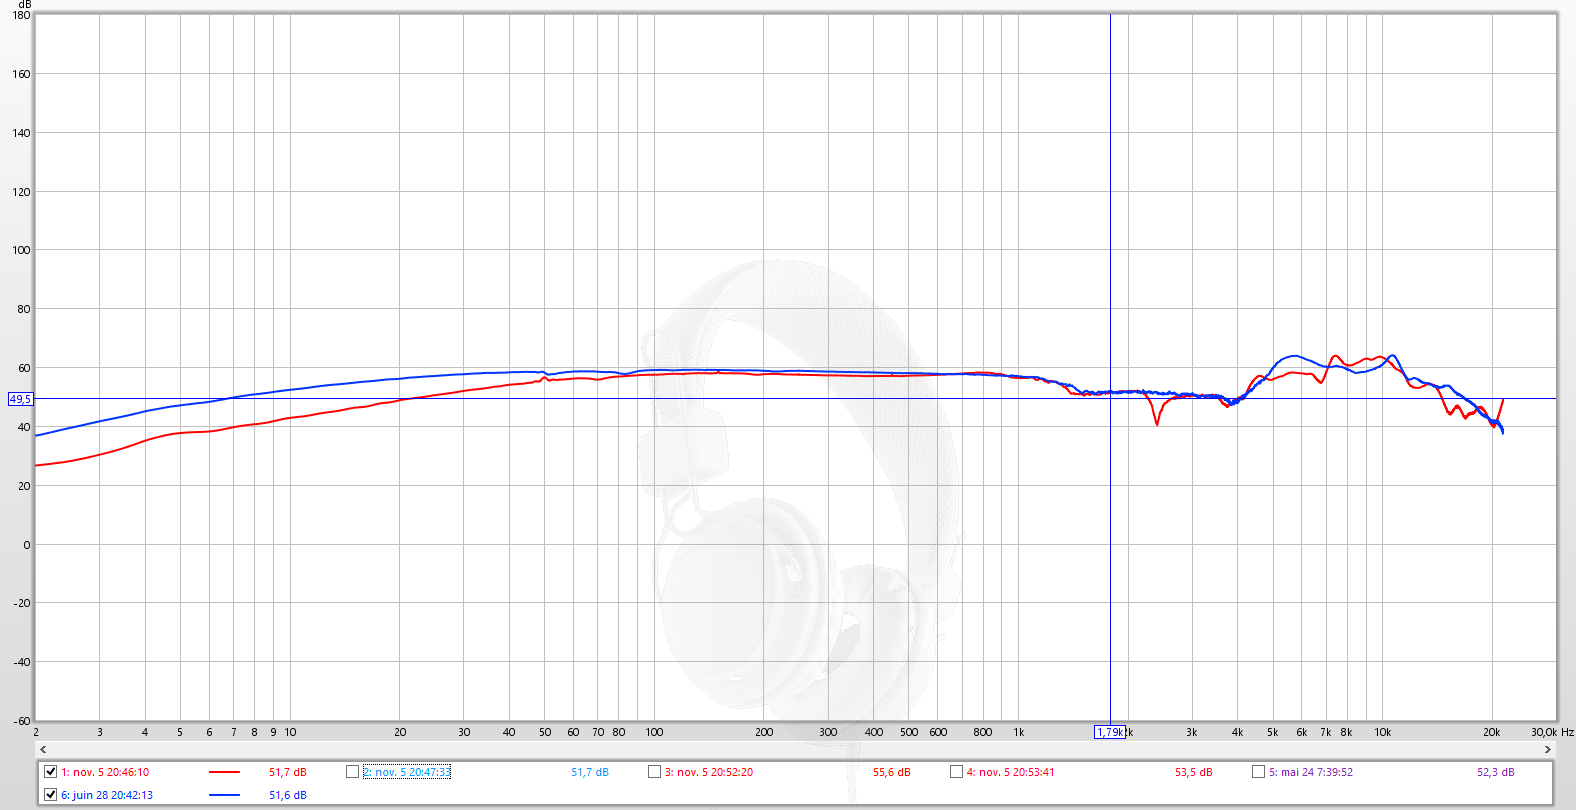Show trace 3 nov. 5 20:52:20 via checkbox
Viewport: 1576px width, 810px height.
(x=654, y=772)
